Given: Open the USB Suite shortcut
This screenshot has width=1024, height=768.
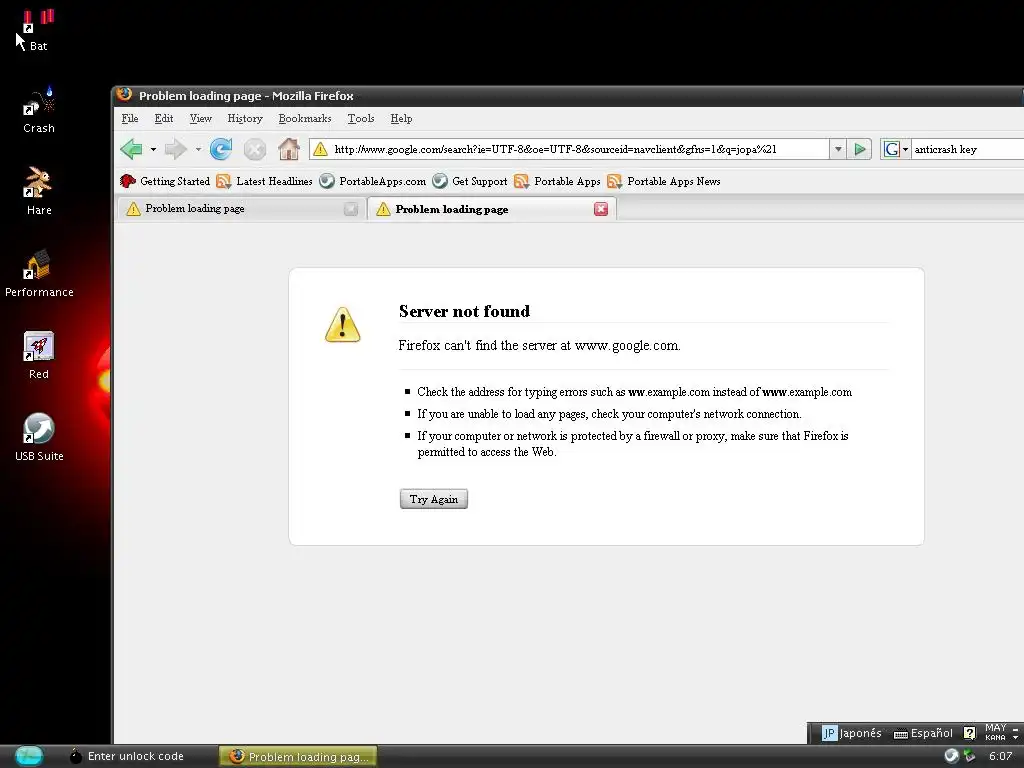Looking at the screenshot, I should click(x=39, y=438).
